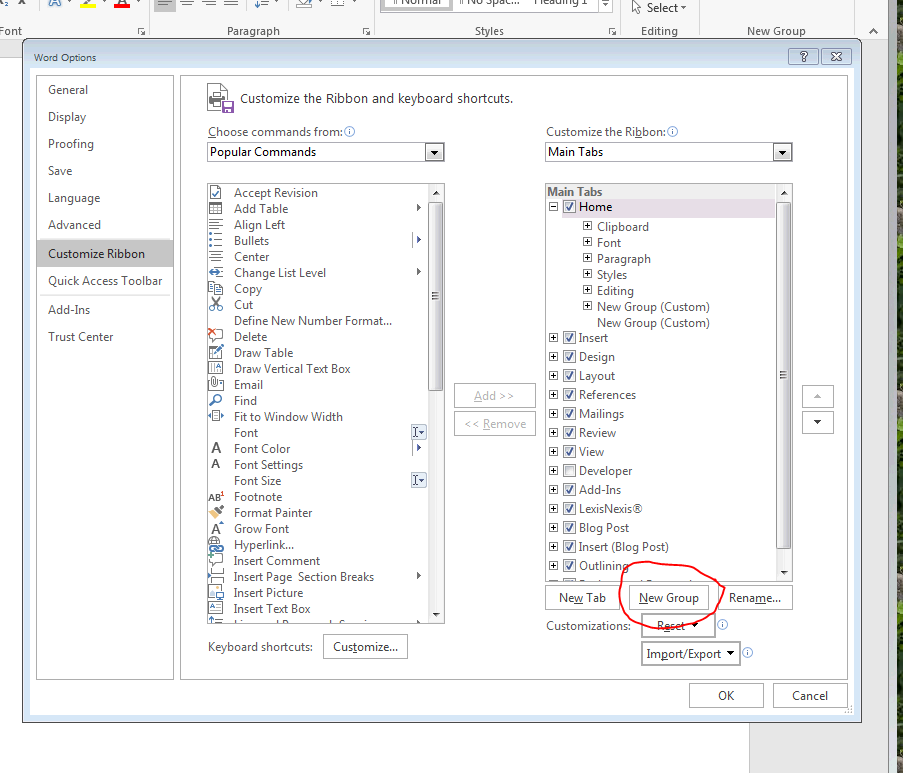Click the Move Up arrow button
Image resolution: width=903 pixels, height=773 pixels.
click(x=817, y=396)
